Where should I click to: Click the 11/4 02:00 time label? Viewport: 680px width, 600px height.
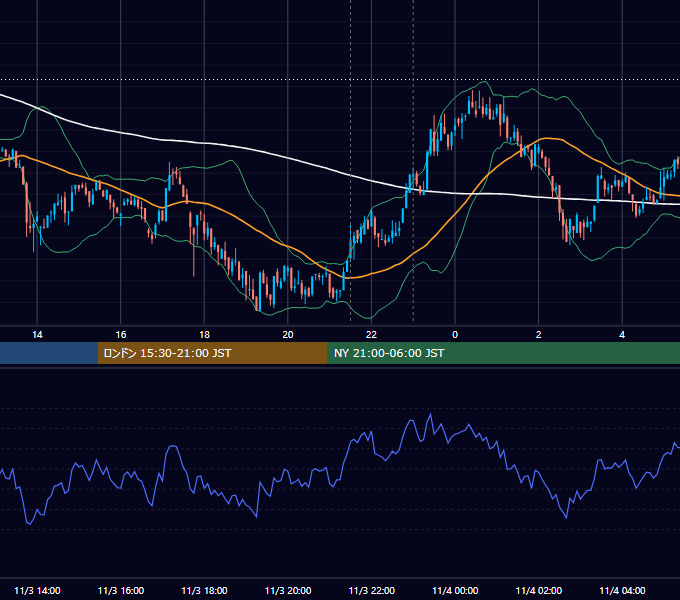(539, 590)
